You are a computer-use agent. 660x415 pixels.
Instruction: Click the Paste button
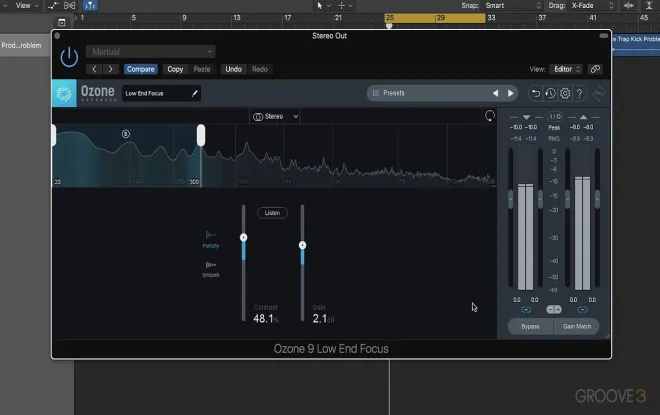click(x=202, y=69)
